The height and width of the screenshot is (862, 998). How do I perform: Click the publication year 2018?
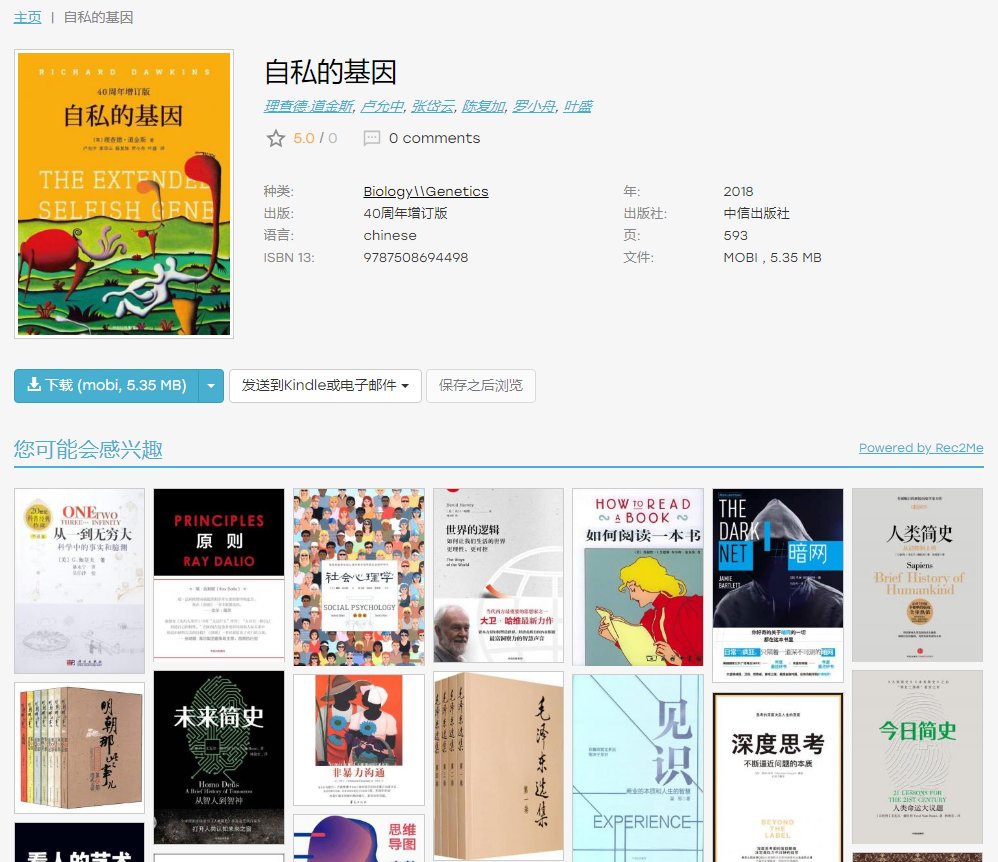coord(738,192)
